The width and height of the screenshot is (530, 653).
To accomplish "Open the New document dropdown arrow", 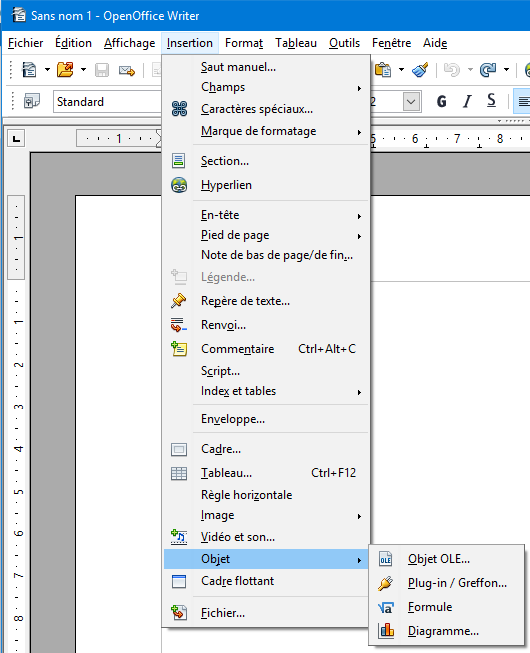I will click(x=47, y=70).
